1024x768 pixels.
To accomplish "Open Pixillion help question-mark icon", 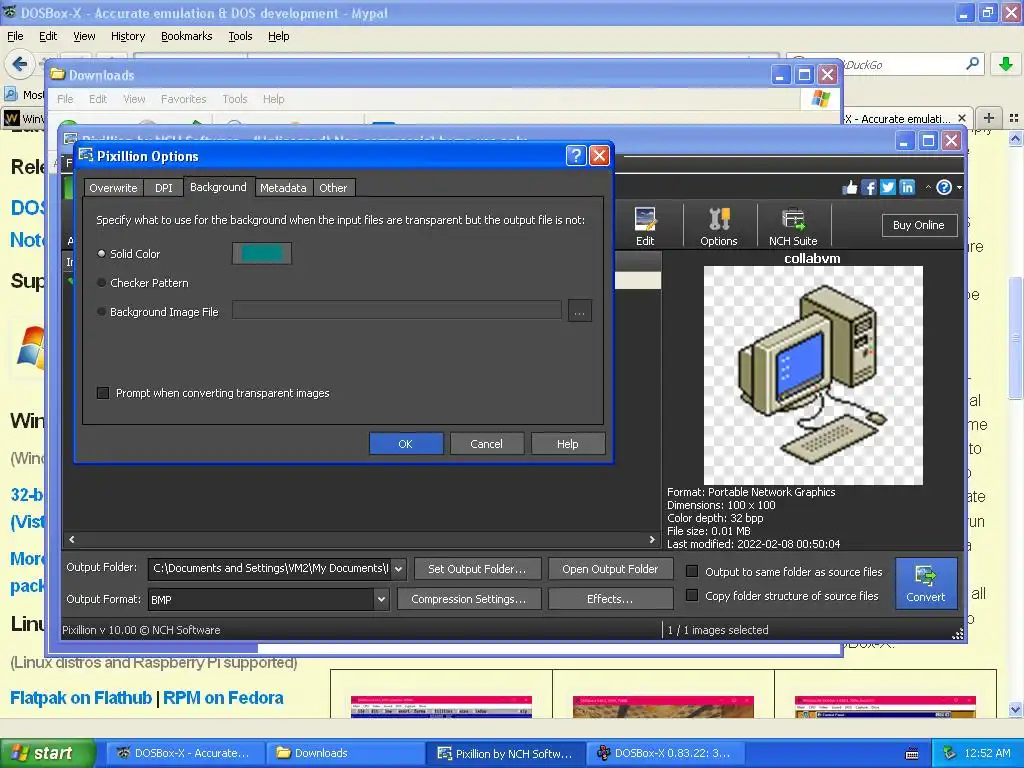I will tap(944, 188).
